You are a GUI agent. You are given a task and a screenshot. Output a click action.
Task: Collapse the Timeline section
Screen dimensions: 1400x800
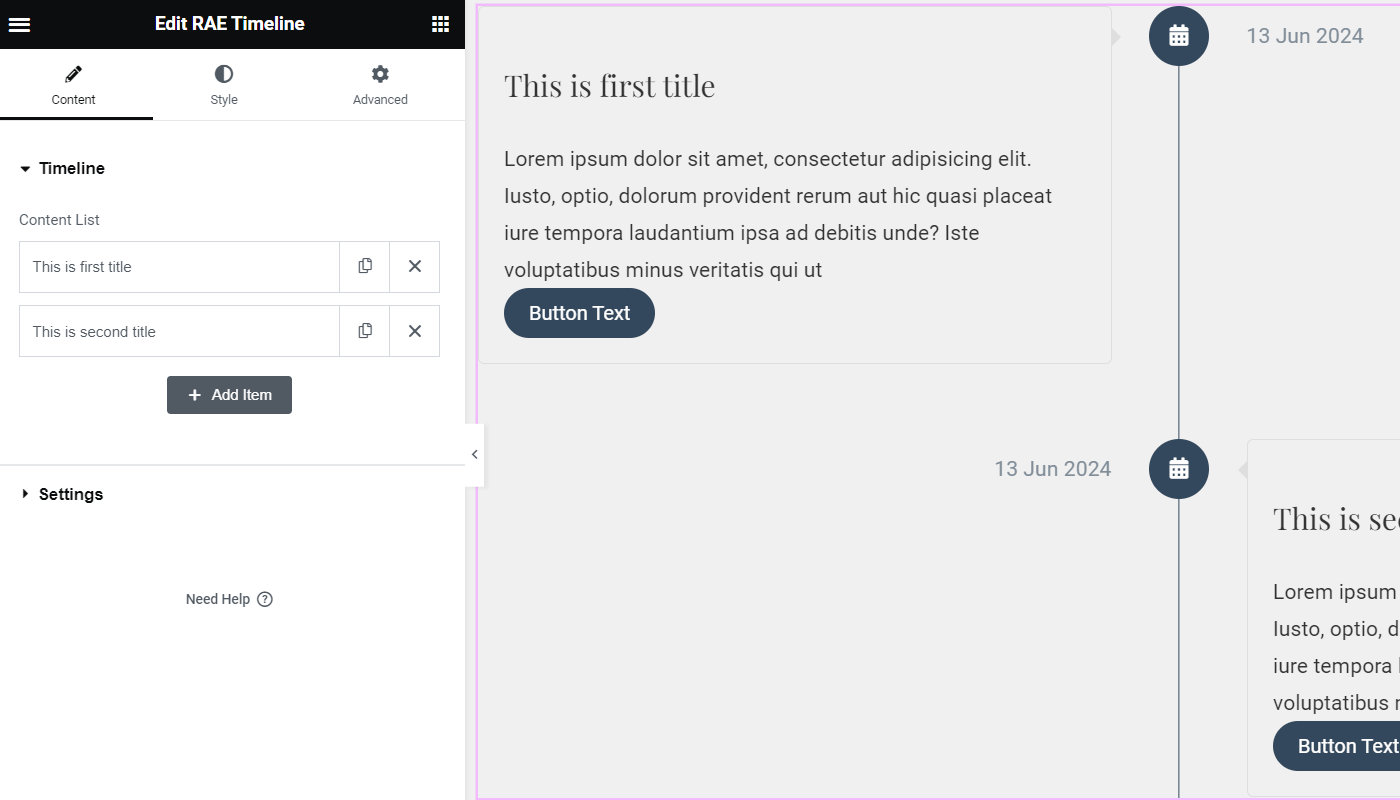coord(62,168)
